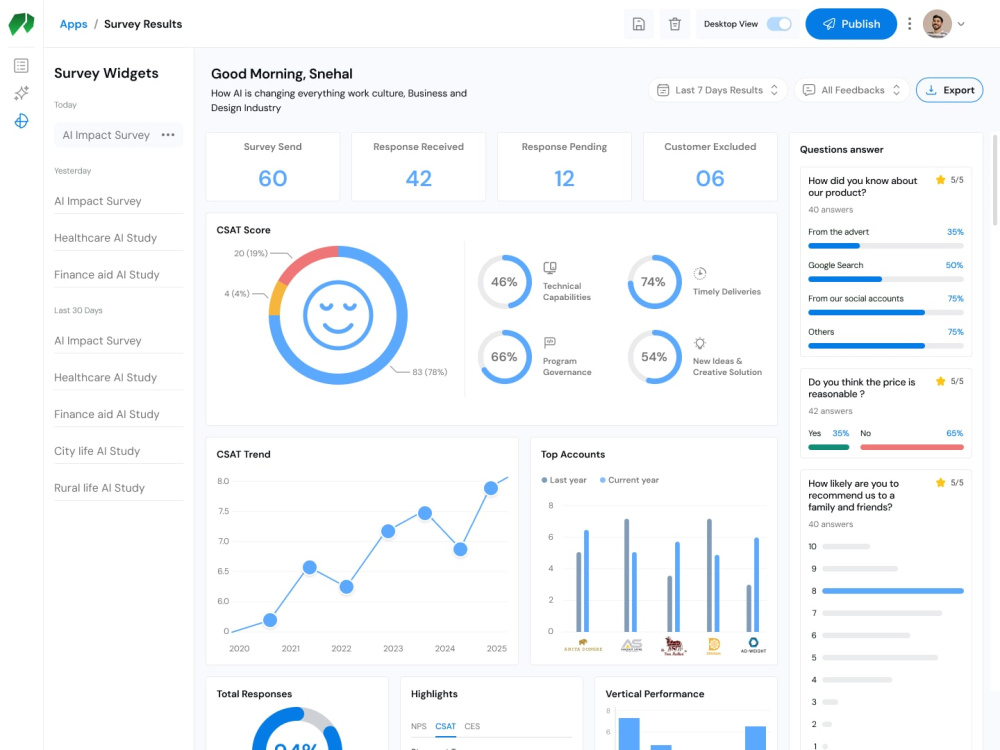Click the No 65% red bar
1000x750 pixels.
pyautogui.click(x=912, y=448)
